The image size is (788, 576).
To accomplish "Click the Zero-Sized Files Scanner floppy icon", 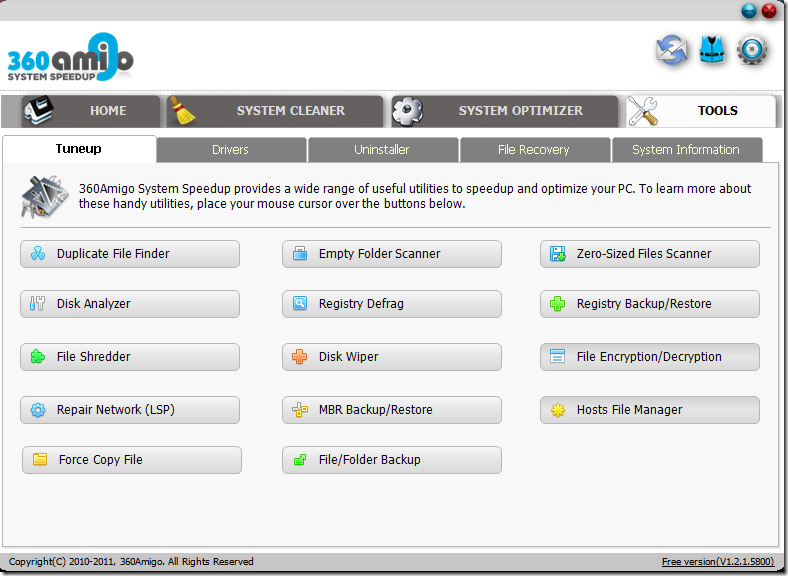I will click(557, 254).
